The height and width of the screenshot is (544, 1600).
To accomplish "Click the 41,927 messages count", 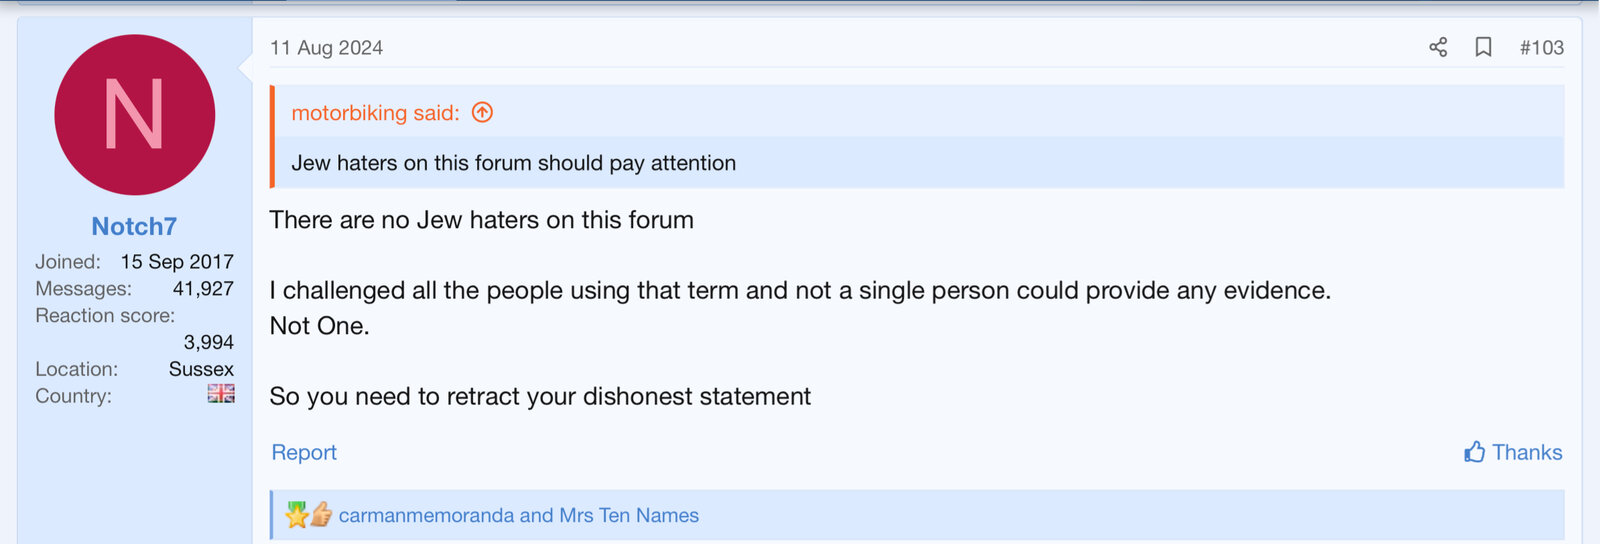I will click(x=203, y=289).
